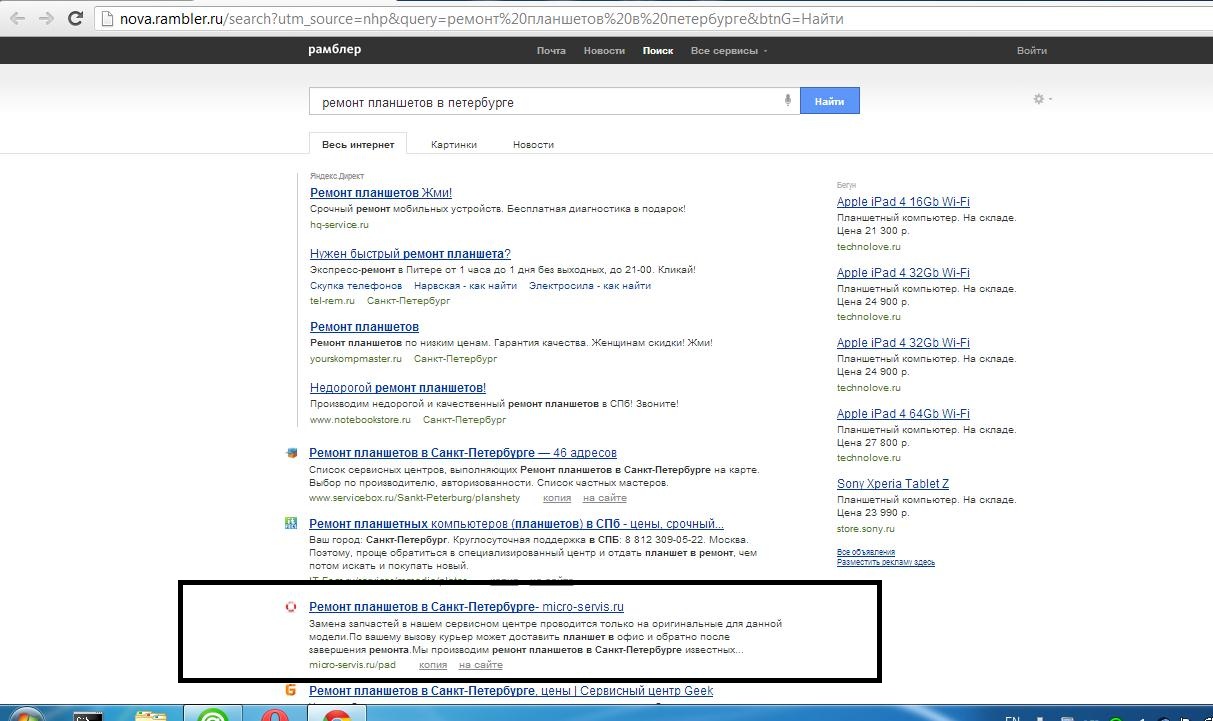This screenshot has width=1213, height=721.
Task: Click the hq-service.ru ad domain
Action: (x=339, y=225)
